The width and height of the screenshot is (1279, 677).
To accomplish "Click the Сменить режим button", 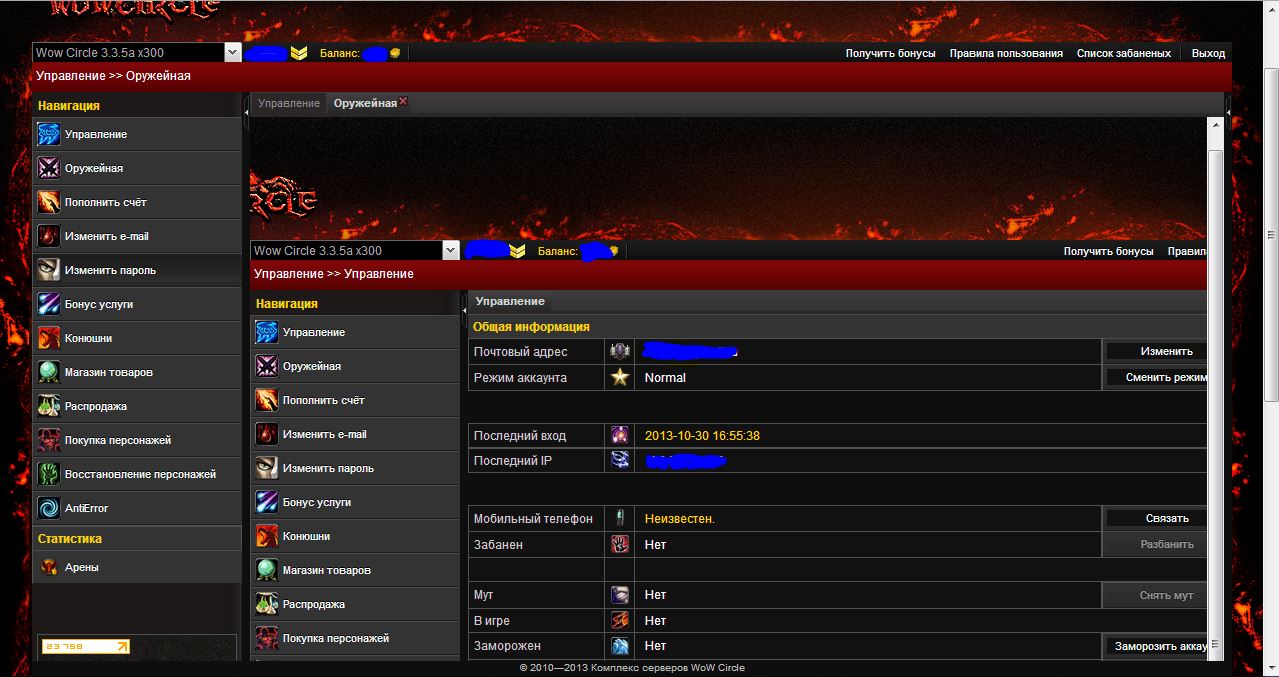I will 1156,377.
